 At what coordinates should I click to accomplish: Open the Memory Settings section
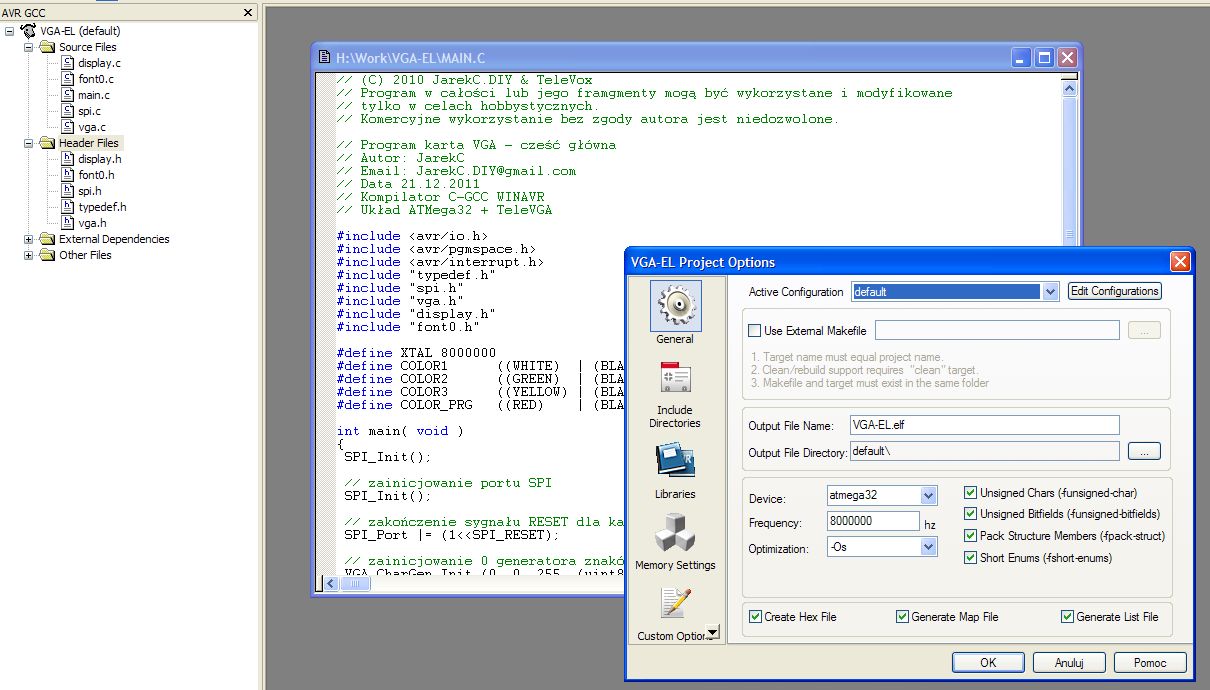pos(675,533)
